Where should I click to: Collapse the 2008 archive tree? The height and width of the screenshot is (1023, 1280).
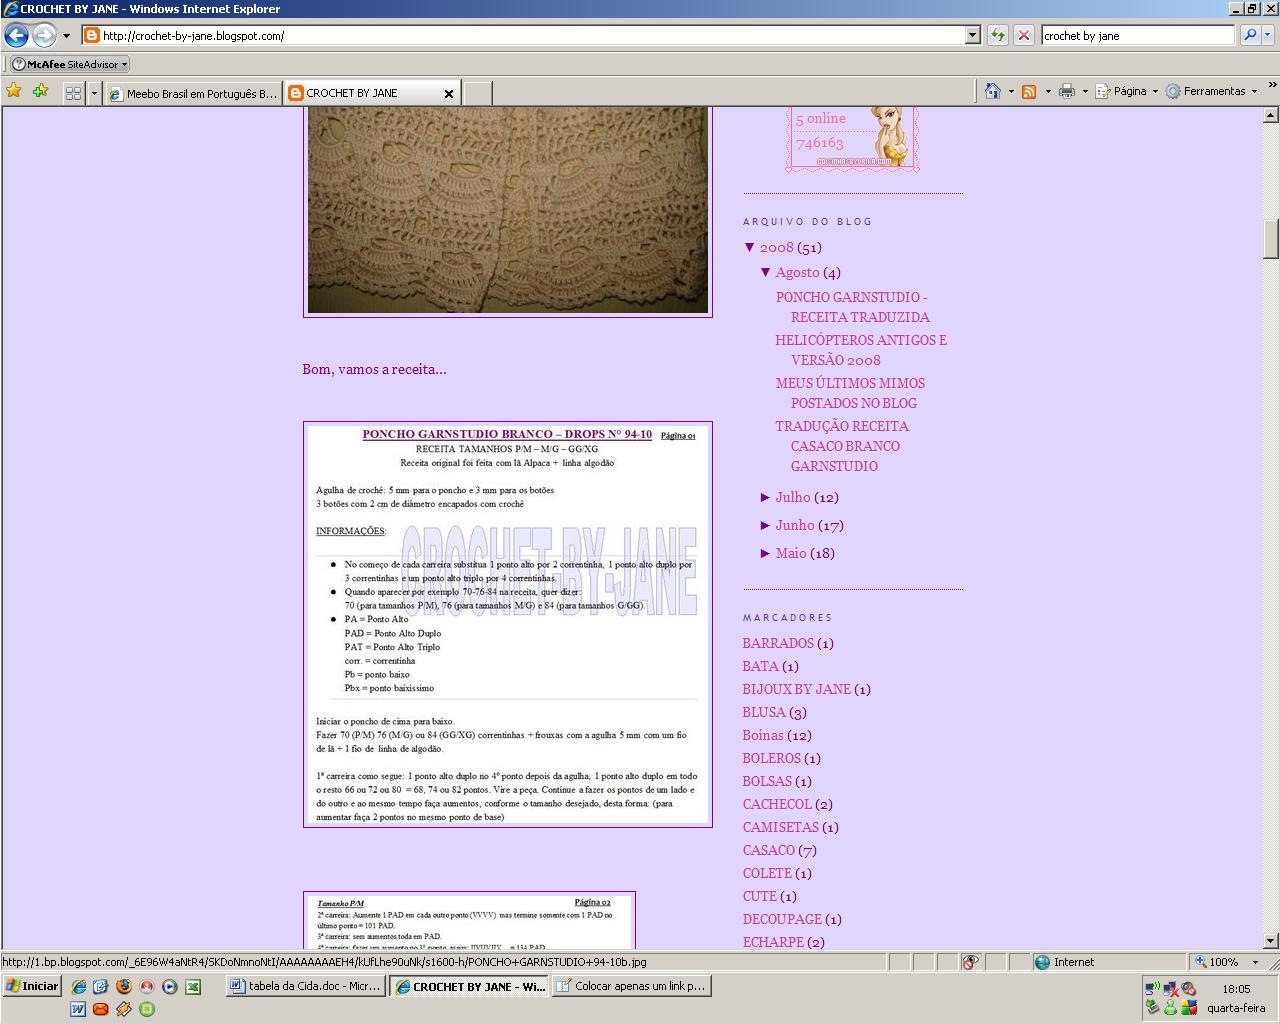749,247
